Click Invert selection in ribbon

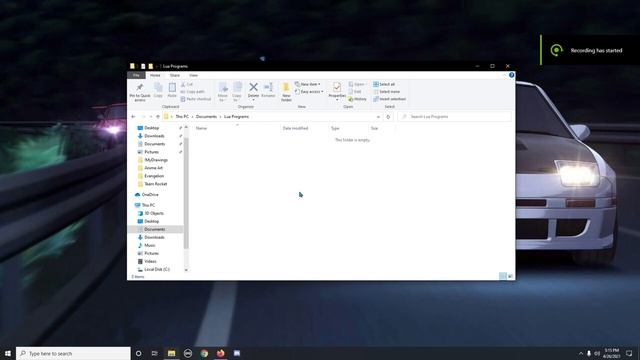pos(389,99)
